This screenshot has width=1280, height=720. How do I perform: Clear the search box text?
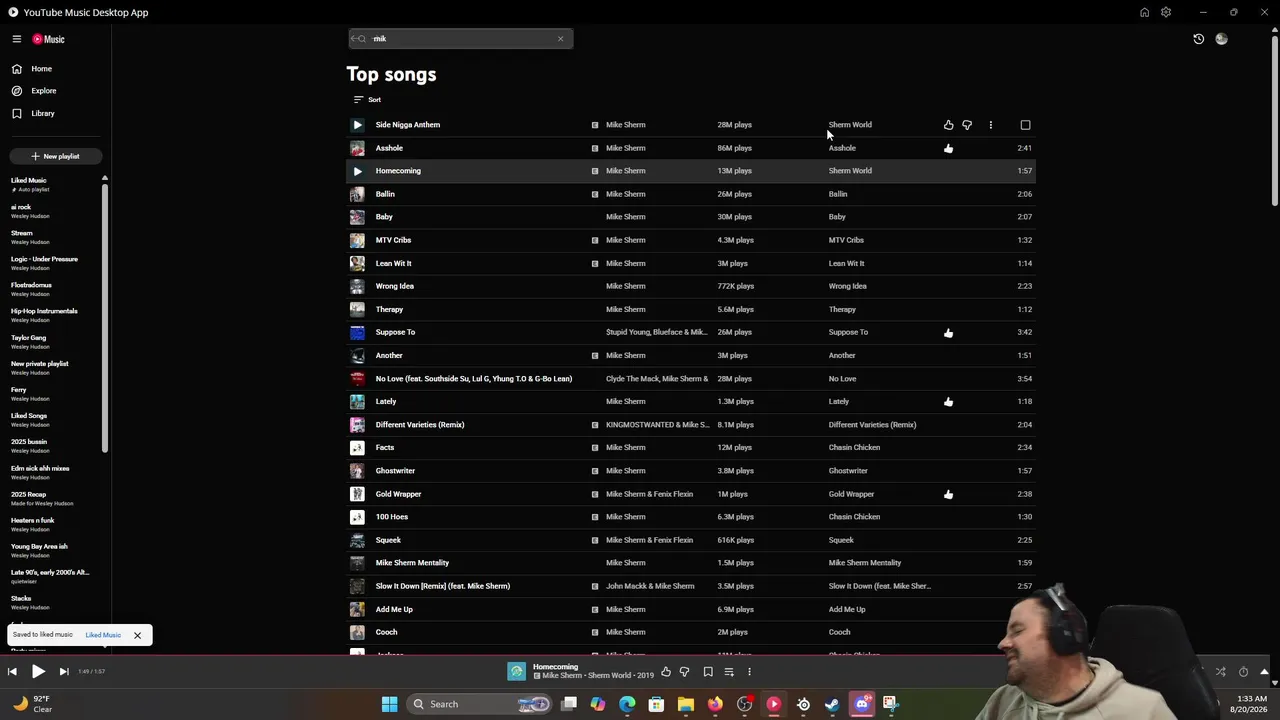[x=560, y=39]
